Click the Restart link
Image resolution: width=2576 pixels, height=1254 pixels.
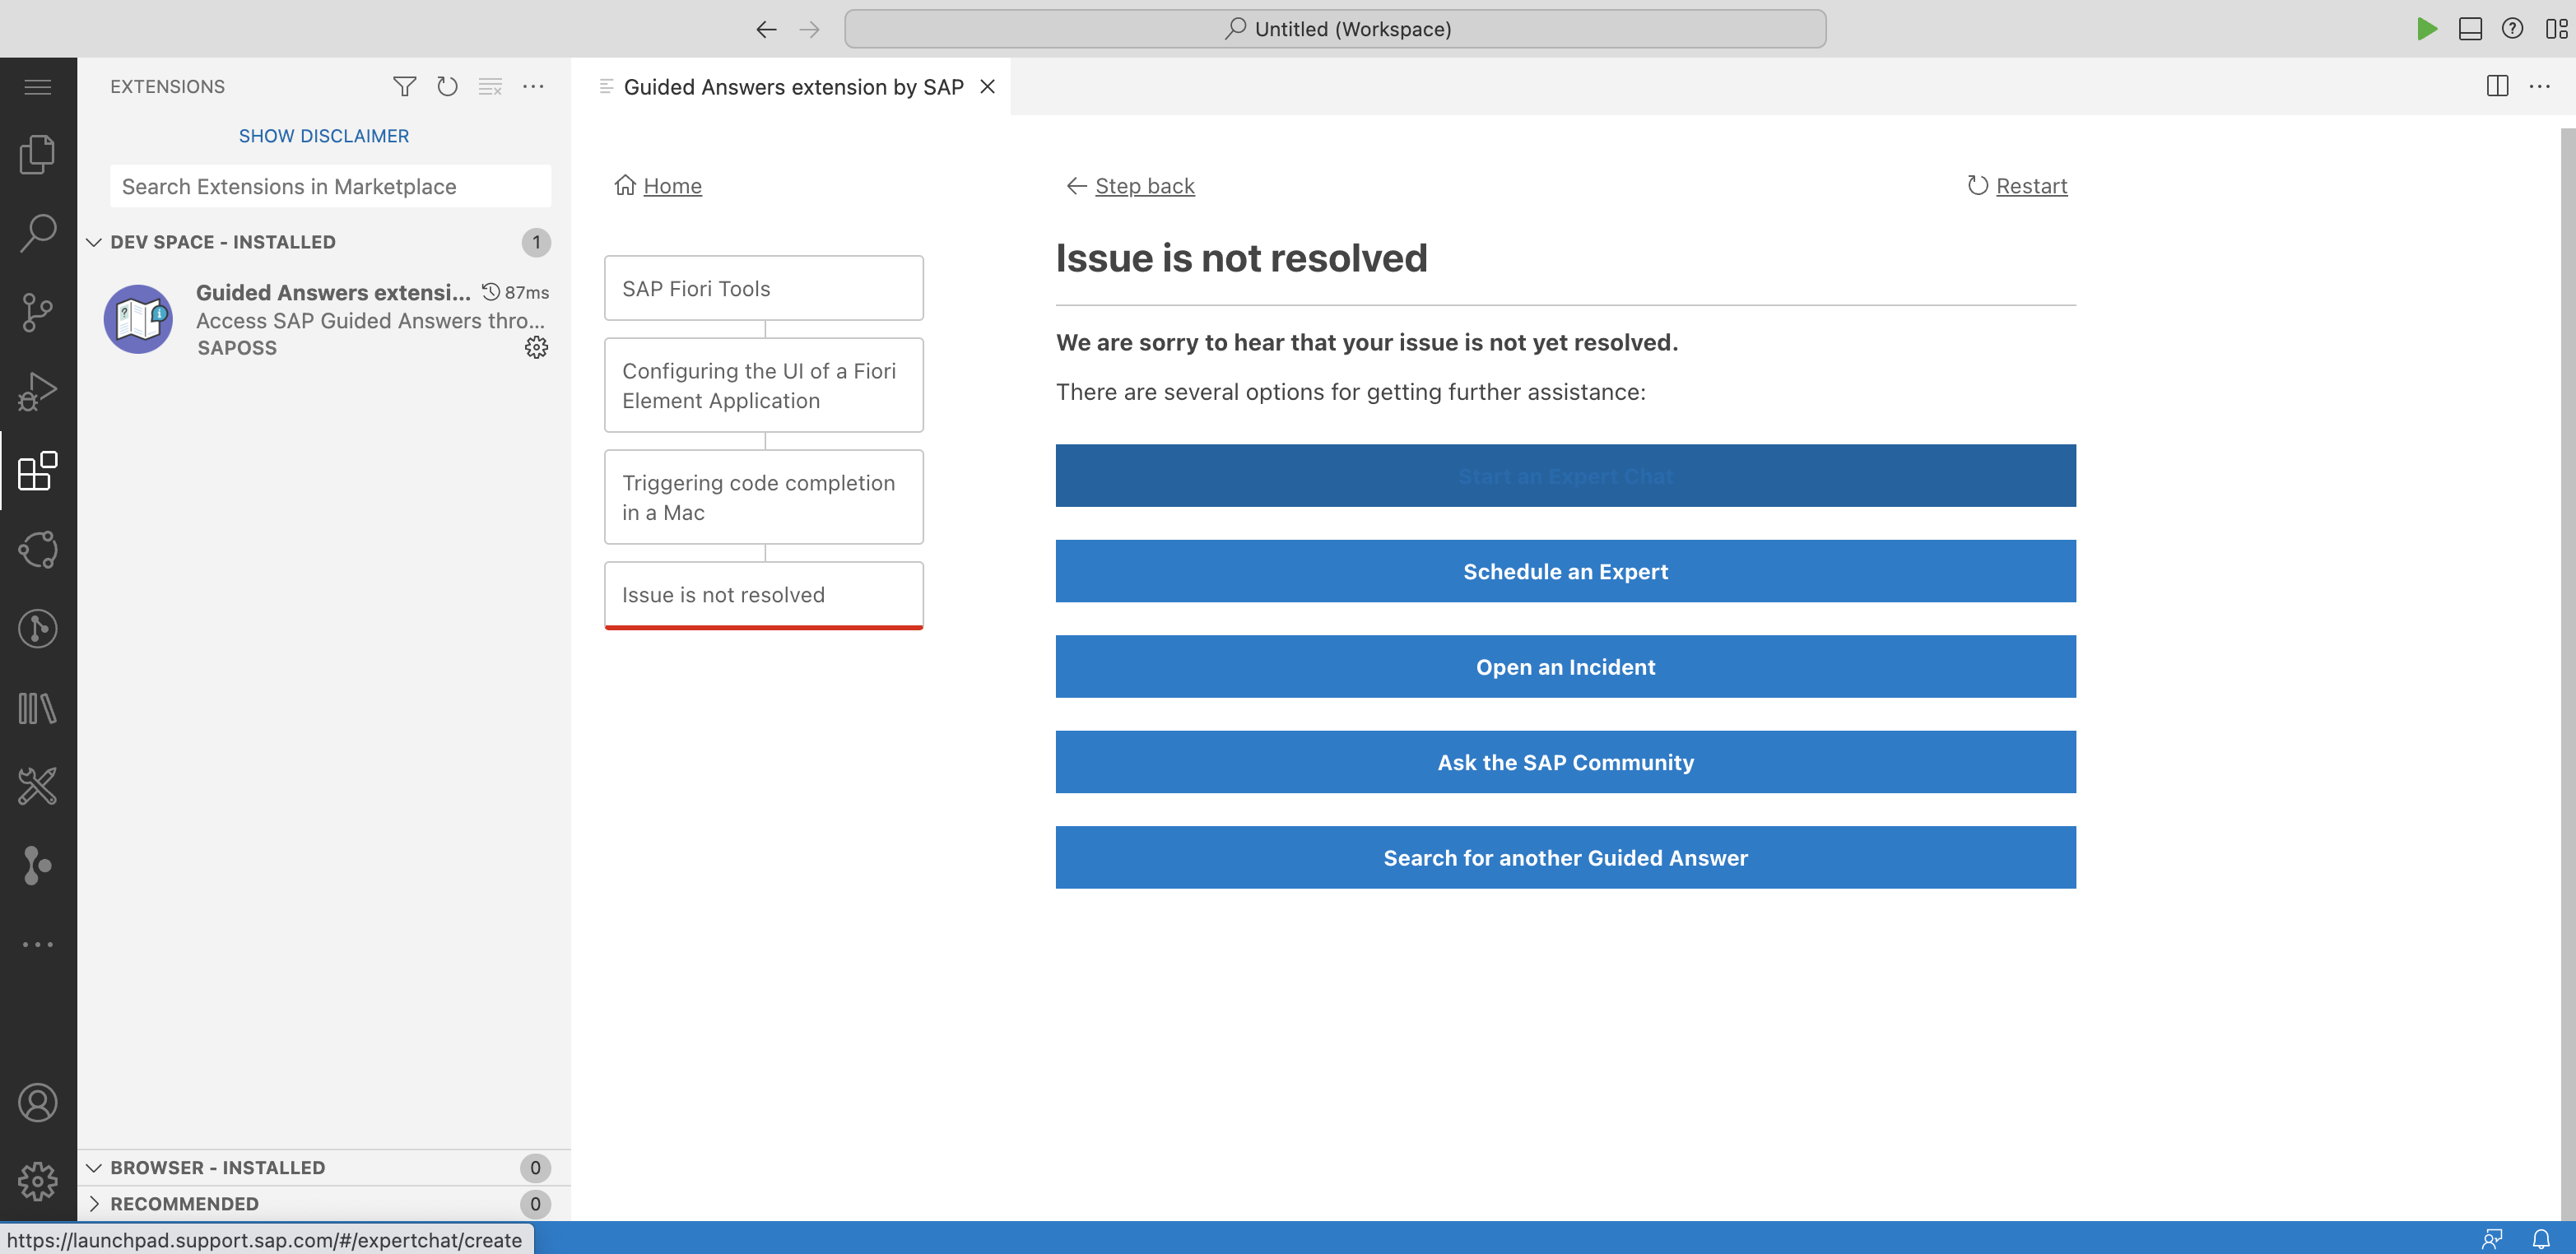pyautogui.click(x=2031, y=186)
